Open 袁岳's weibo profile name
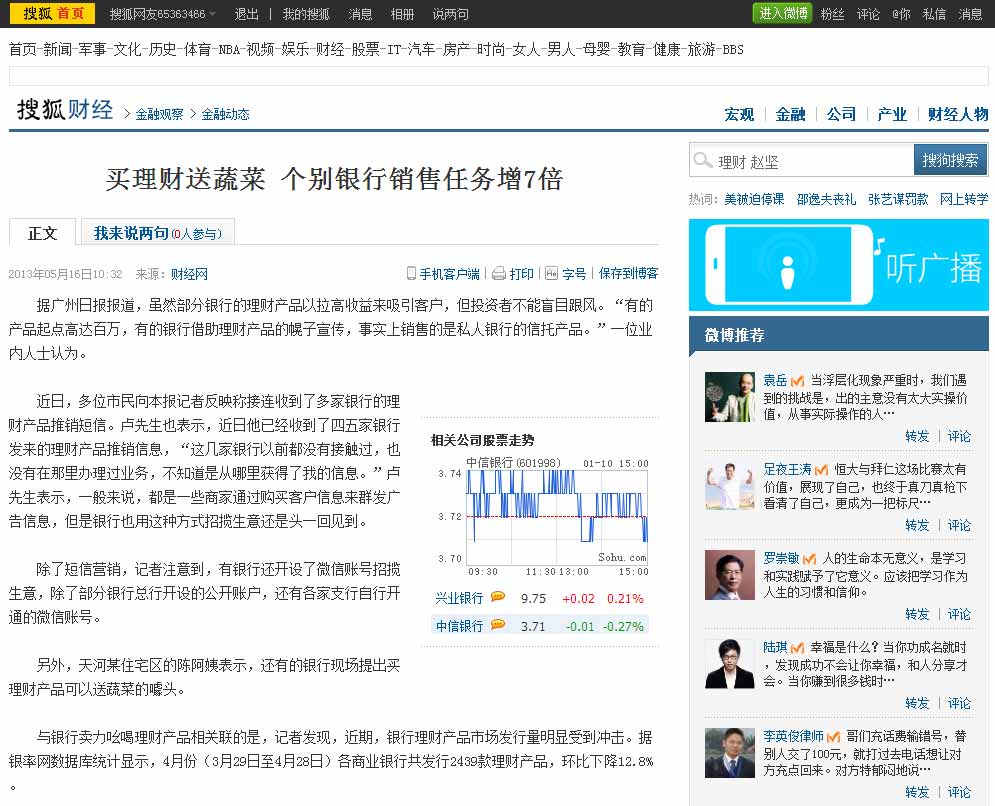995x806 pixels. pyautogui.click(x=775, y=380)
